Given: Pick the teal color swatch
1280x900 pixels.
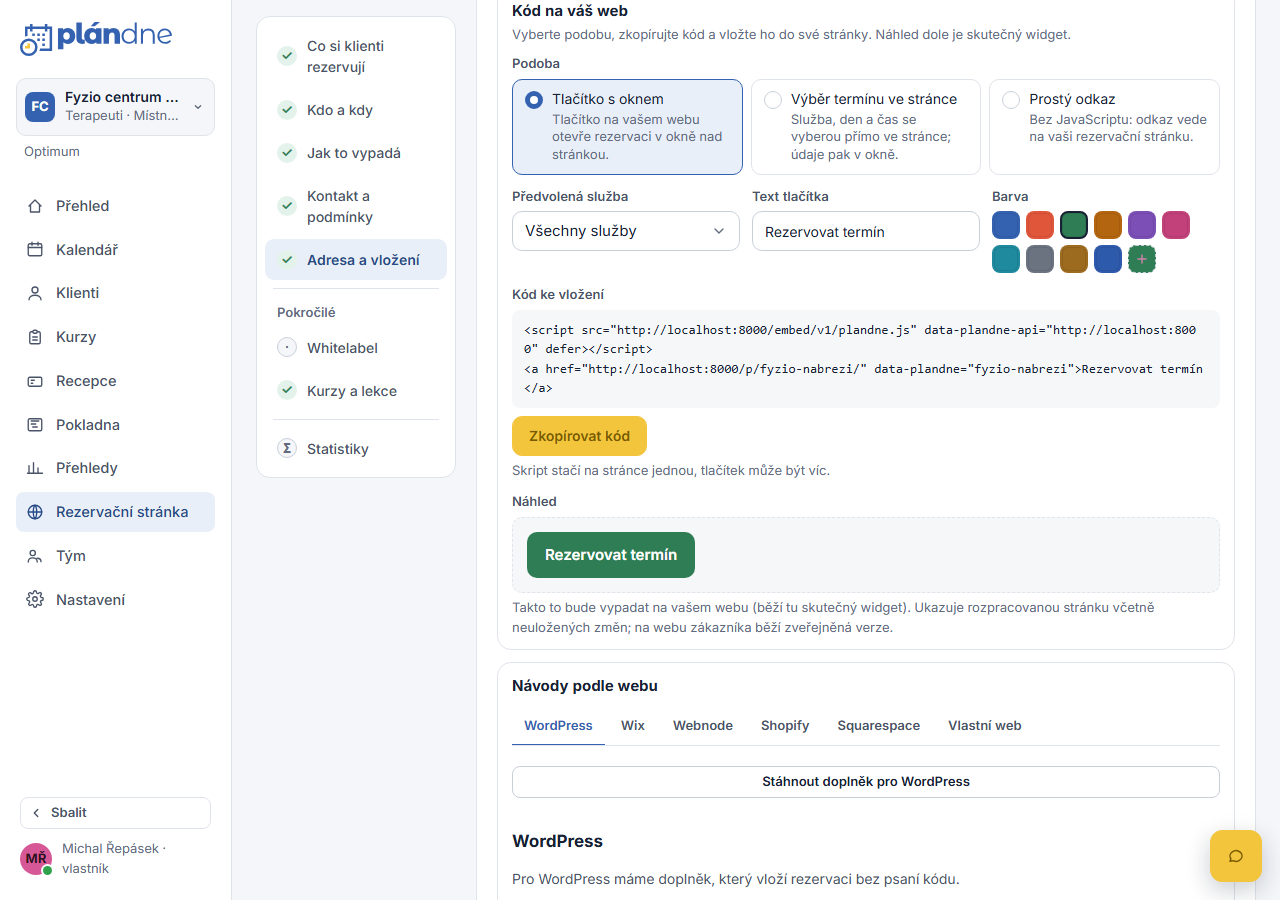Looking at the screenshot, I should click(x=1006, y=259).
